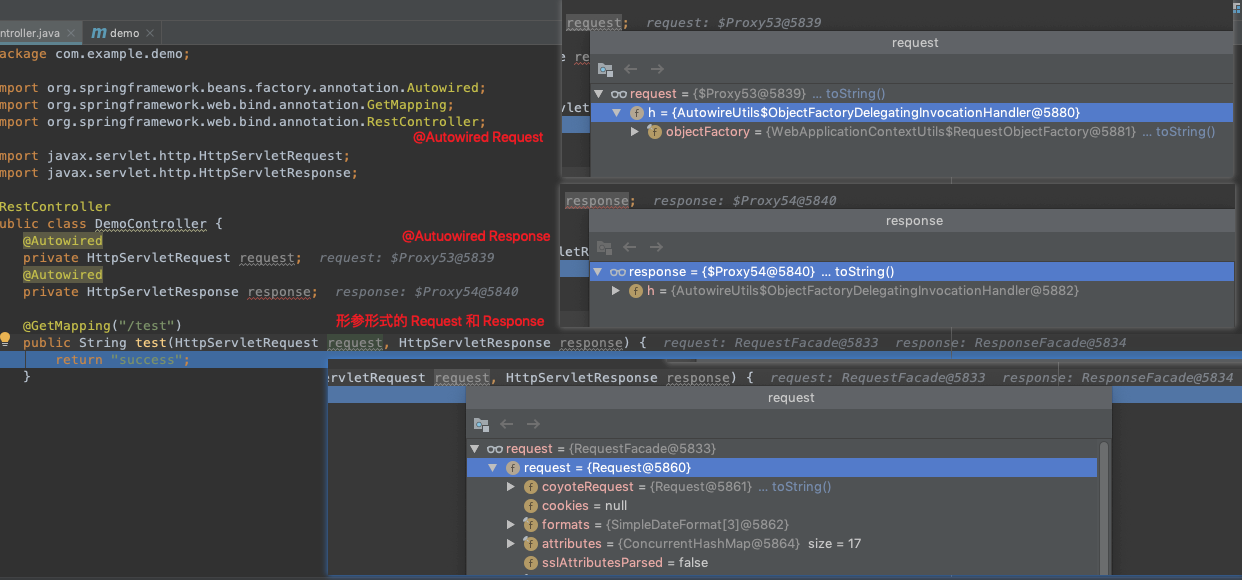The height and width of the screenshot is (580, 1242).
Task: Collapse the h @5880 invocation handler node
Action: 618,113
